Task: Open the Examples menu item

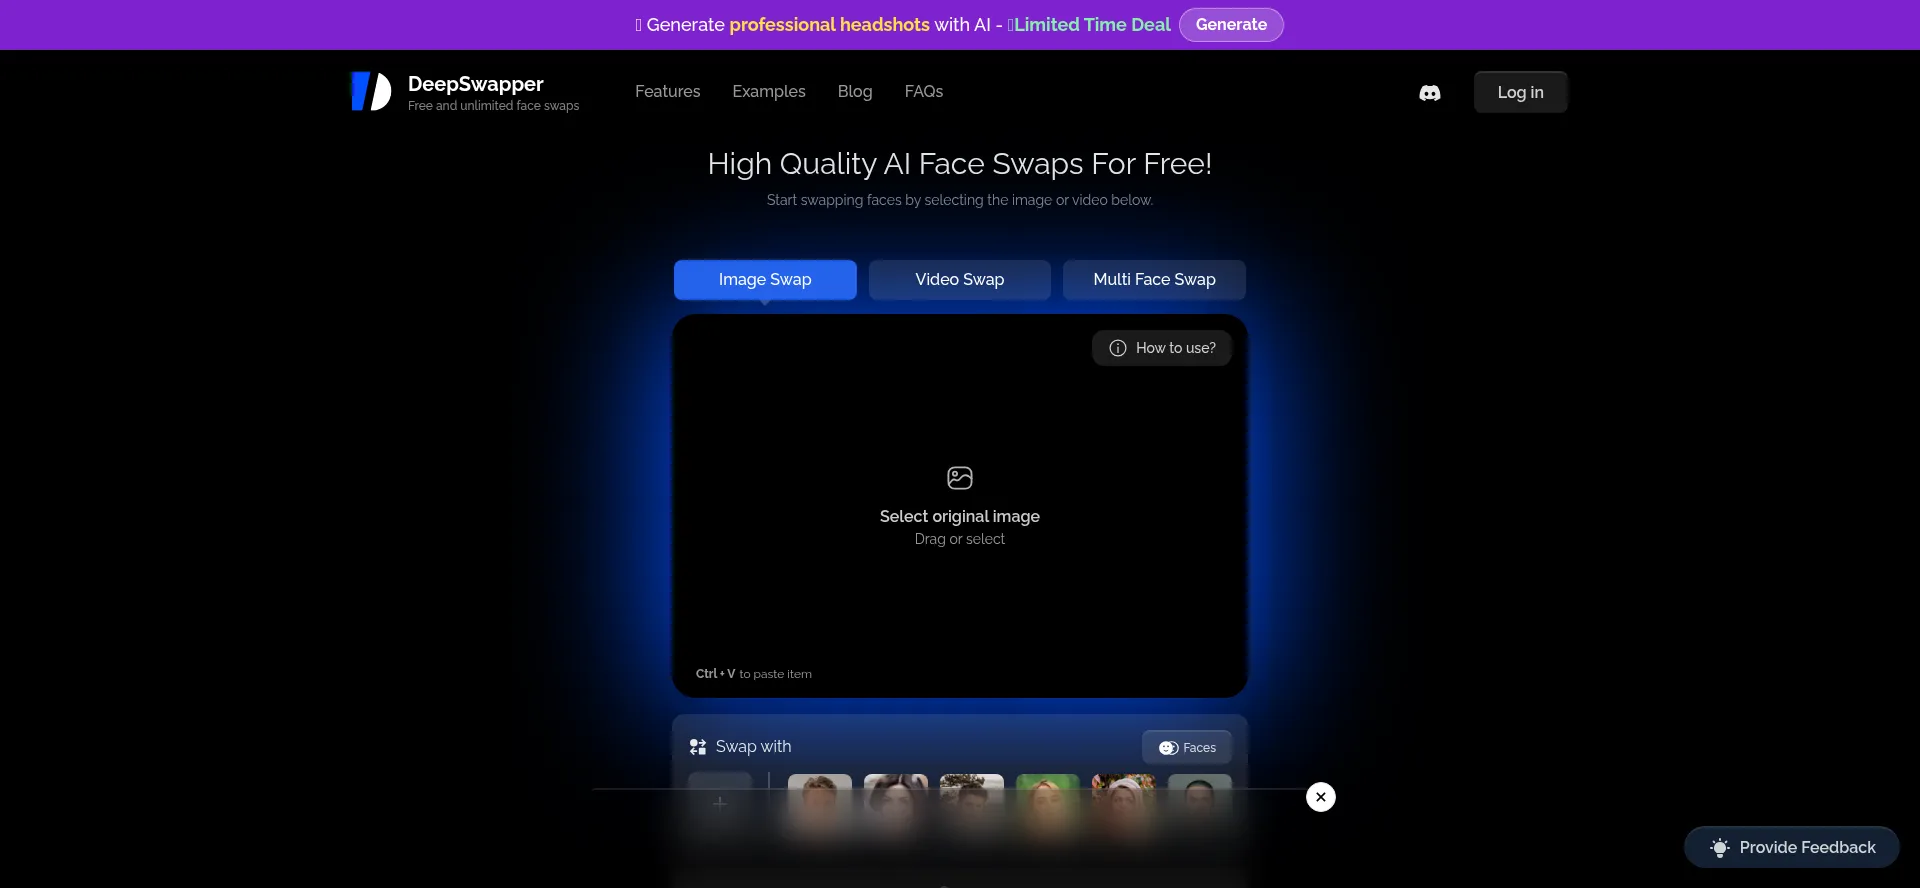Action: 769,91
